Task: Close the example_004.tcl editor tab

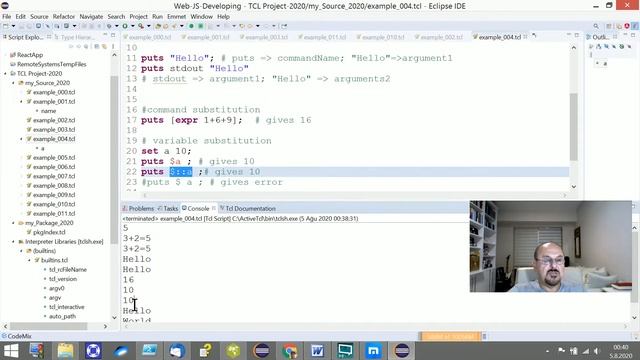Action: click(525, 37)
